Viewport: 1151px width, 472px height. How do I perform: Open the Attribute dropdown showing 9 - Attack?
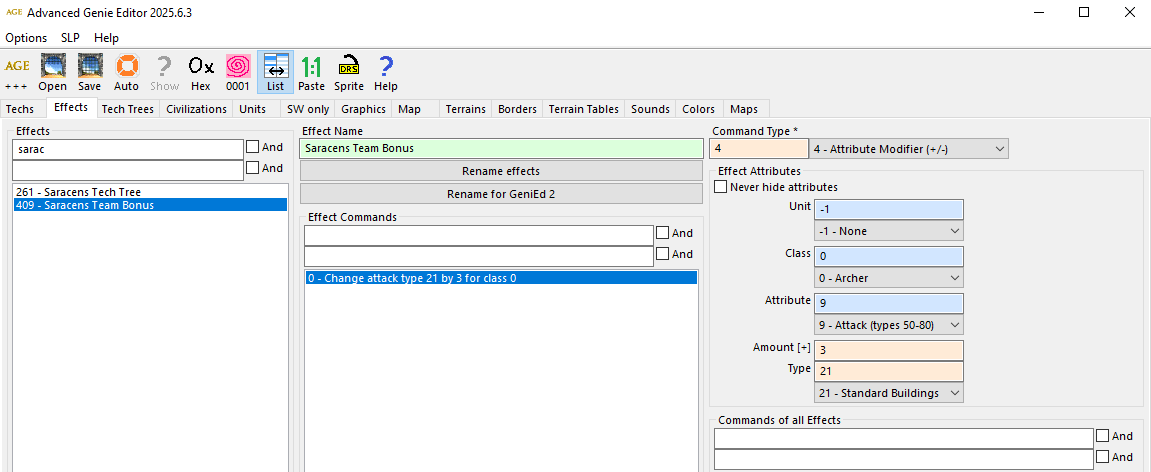point(889,325)
